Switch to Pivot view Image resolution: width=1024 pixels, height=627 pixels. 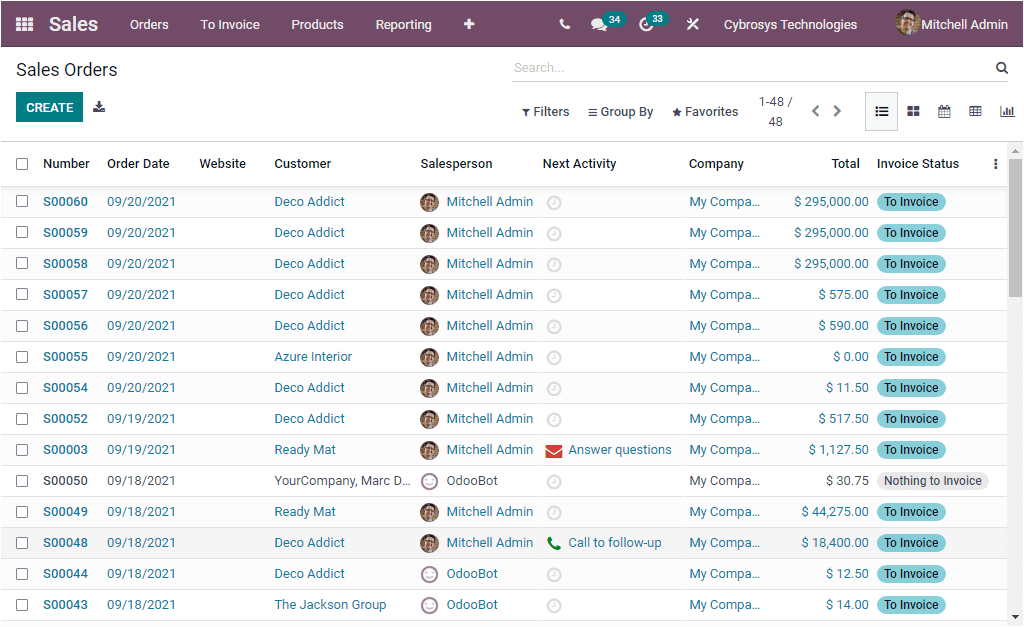click(x=975, y=111)
